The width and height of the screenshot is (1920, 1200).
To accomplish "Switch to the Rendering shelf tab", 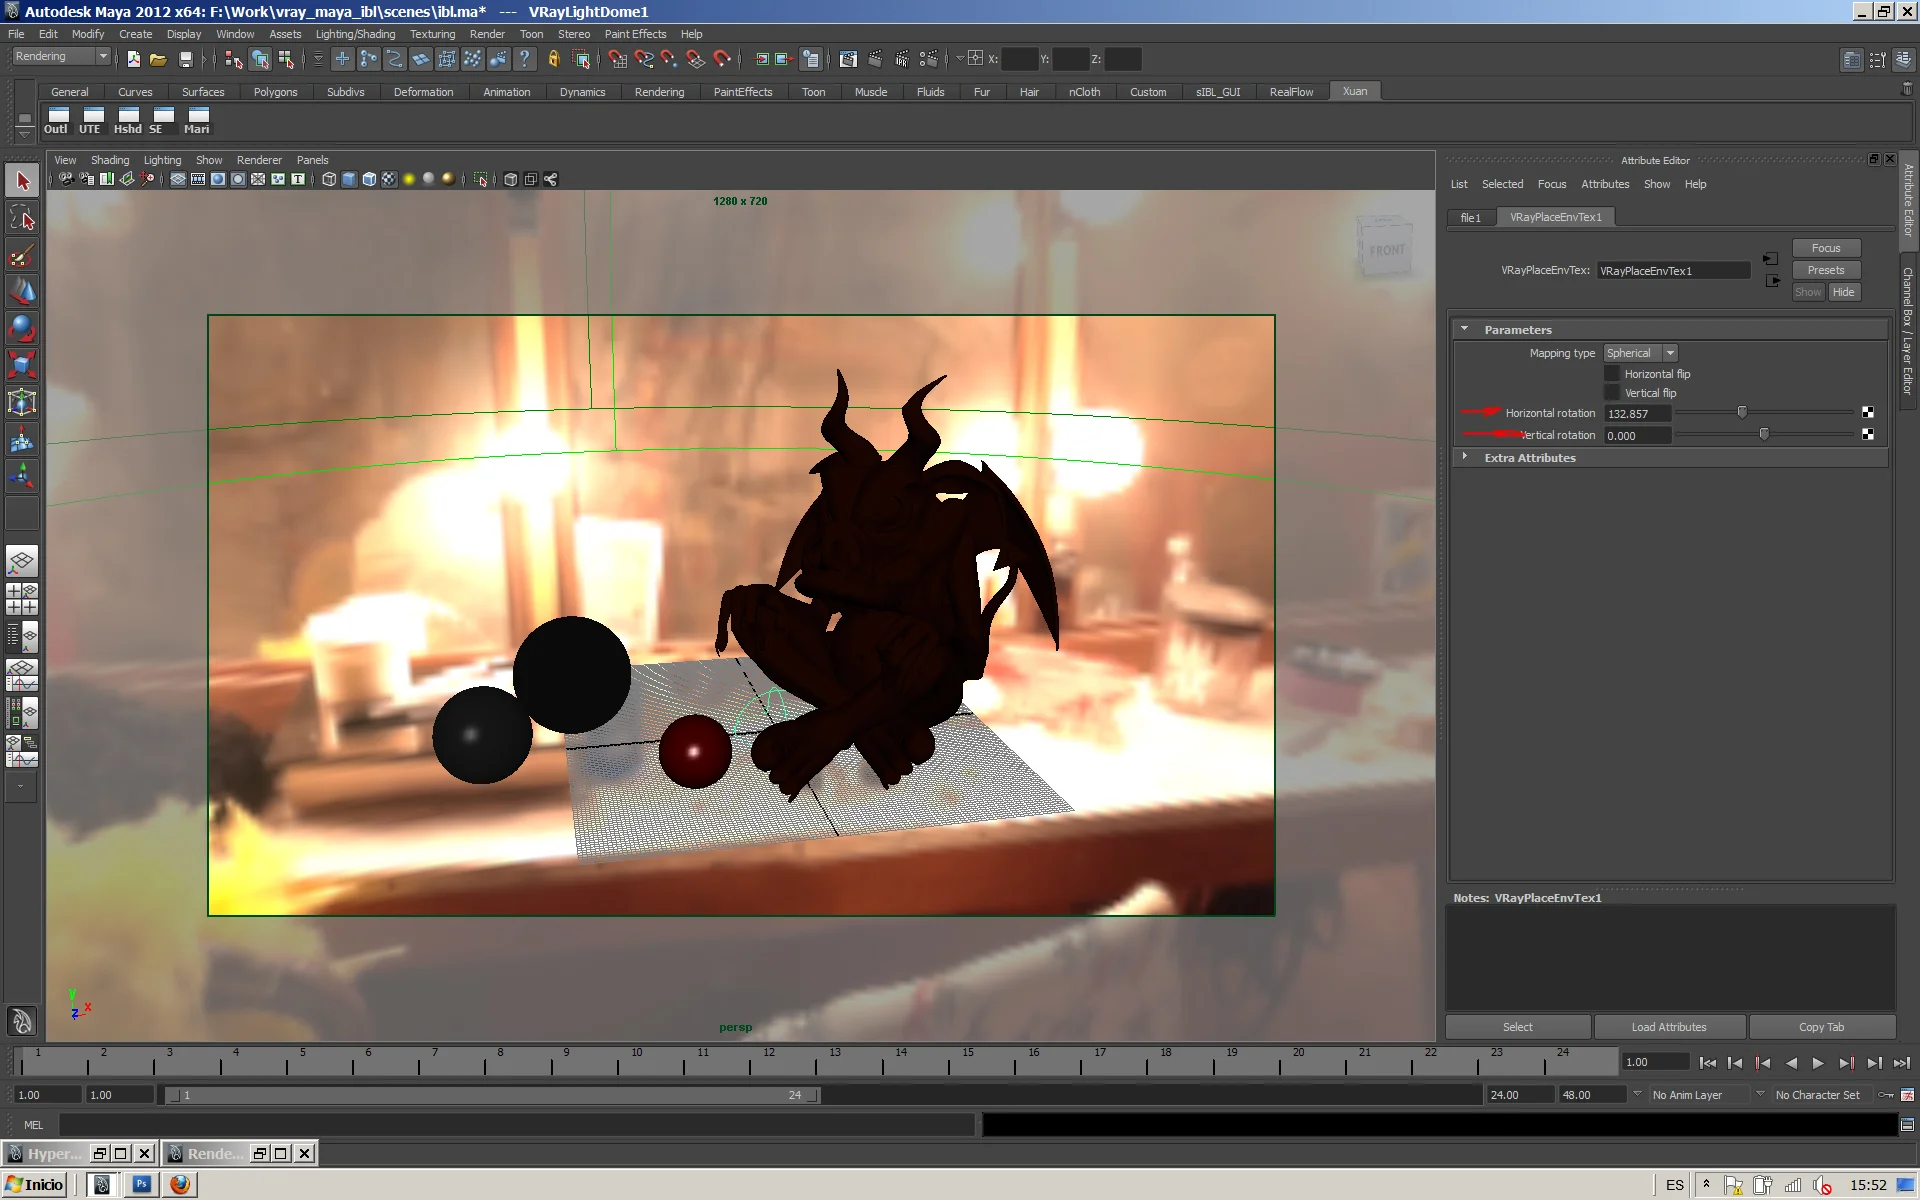I will click(x=659, y=92).
